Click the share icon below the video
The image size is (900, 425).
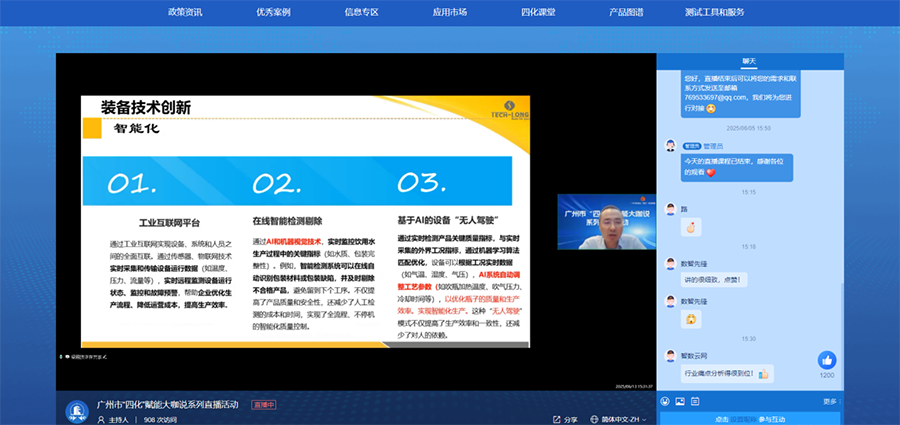point(556,419)
